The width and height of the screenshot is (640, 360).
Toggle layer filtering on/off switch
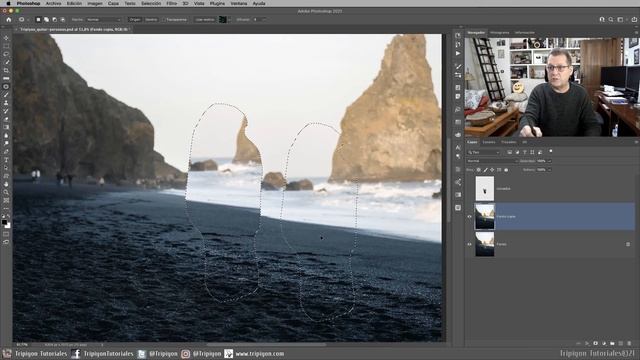coord(551,151)
